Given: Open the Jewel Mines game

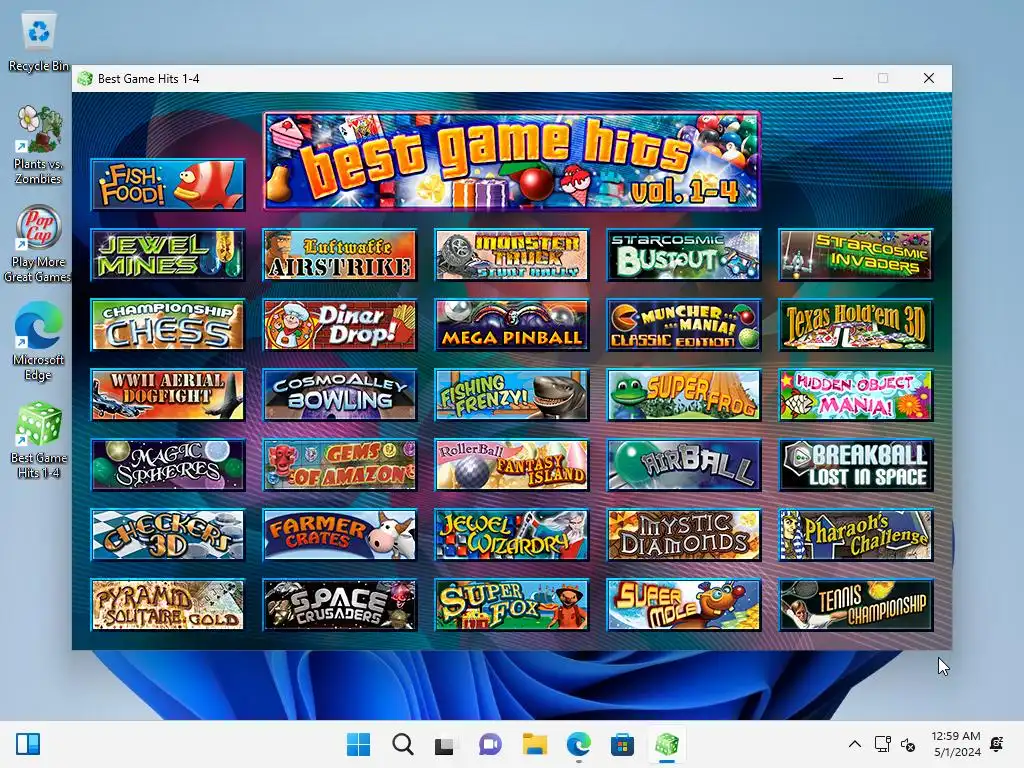Looking at the screenshot, I should 168,255.
